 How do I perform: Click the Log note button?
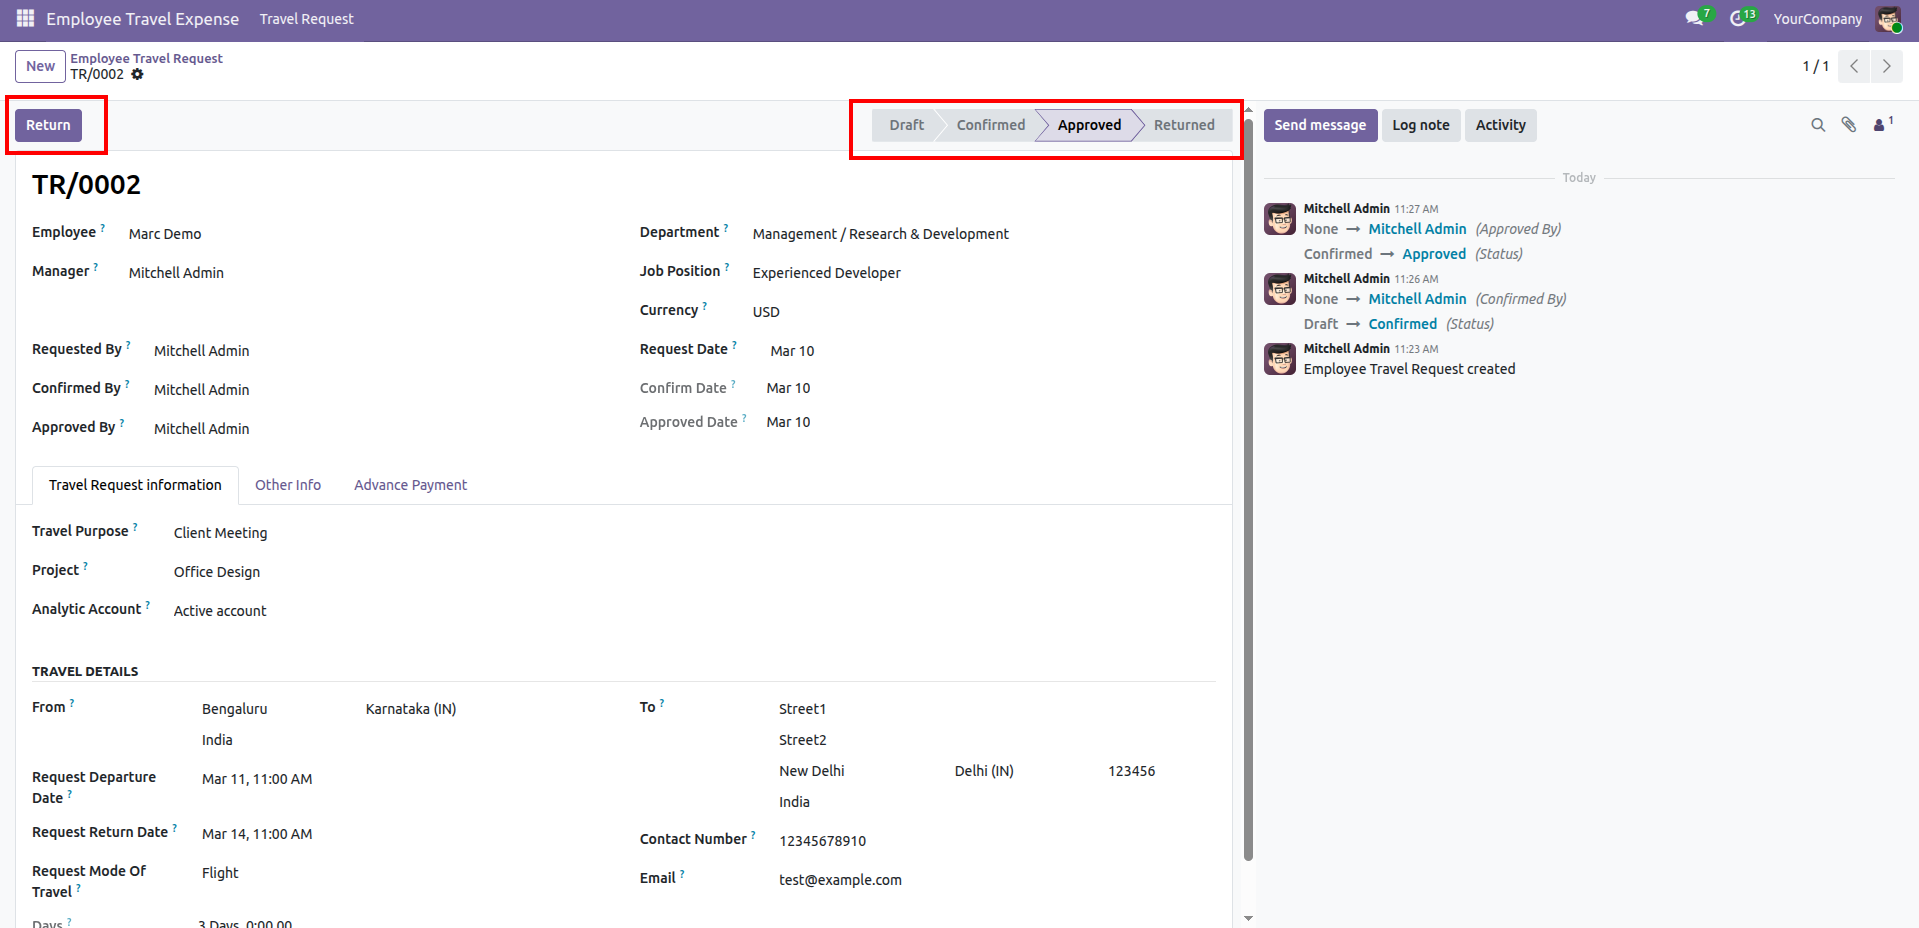(1420, 125)
